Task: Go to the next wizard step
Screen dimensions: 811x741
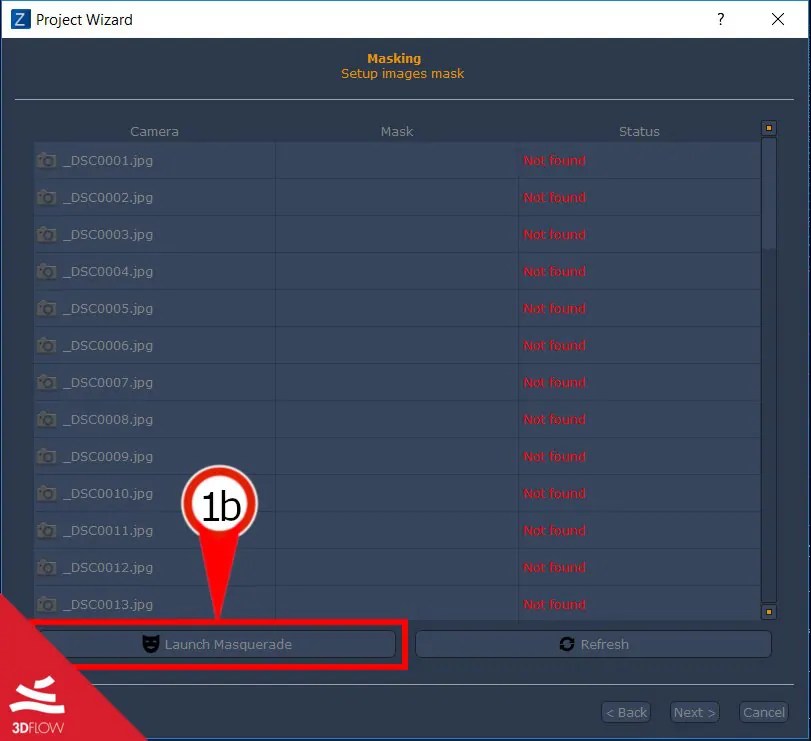Action: tap(694, 712)
